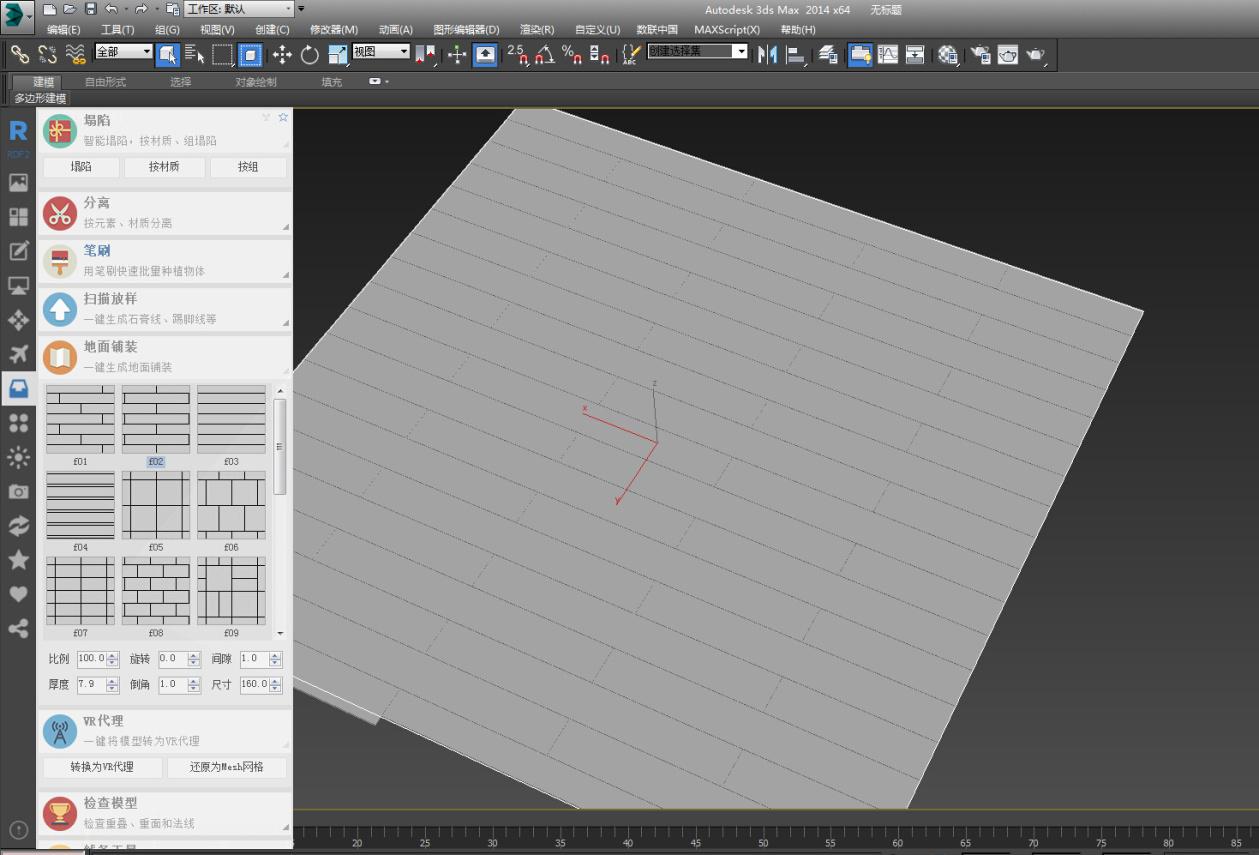
Task: Click the 按材质 button
Action: pyautogui.click(x=164, y=167)
